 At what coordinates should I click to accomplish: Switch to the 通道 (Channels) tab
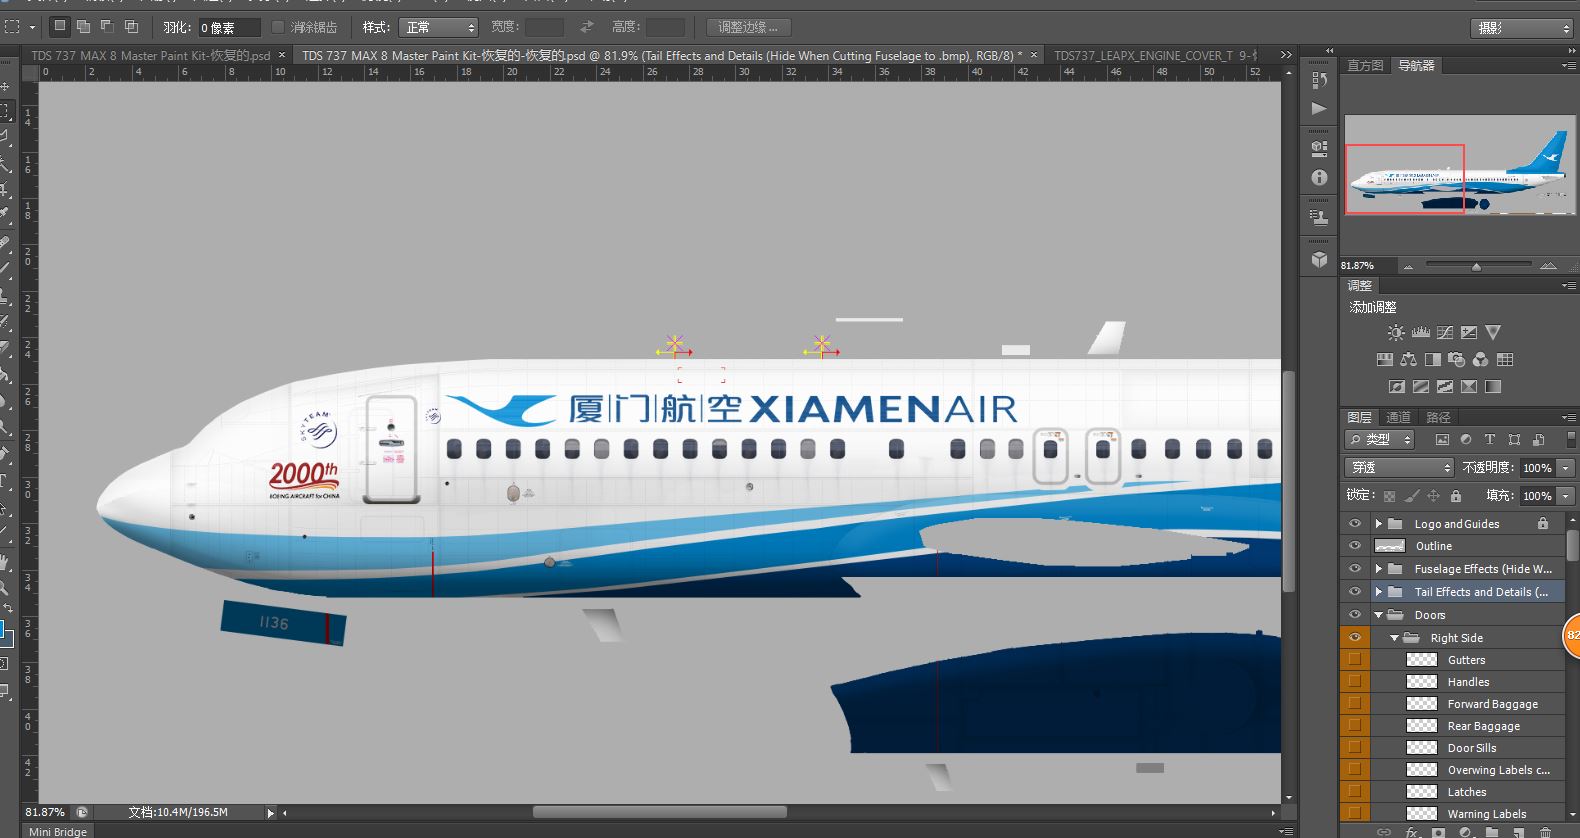tap(1398, 417)
